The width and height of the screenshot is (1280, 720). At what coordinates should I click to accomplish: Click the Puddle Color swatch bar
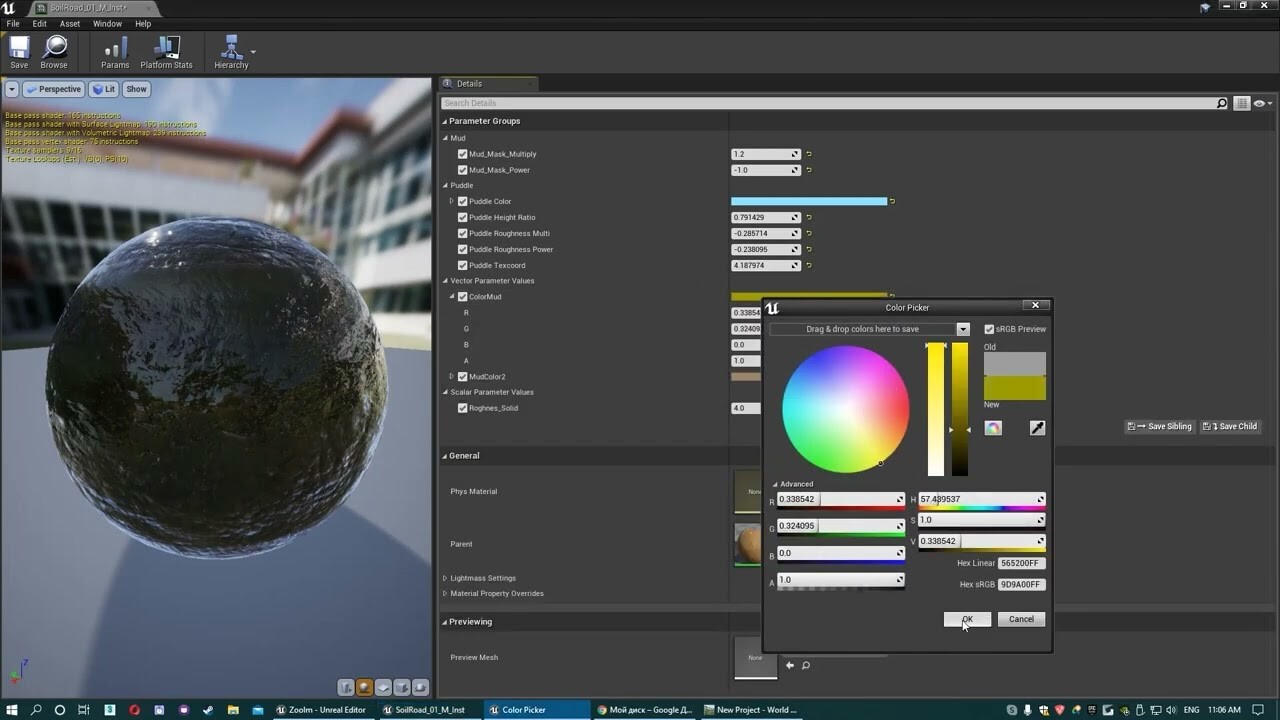click(x=808, y=202)
